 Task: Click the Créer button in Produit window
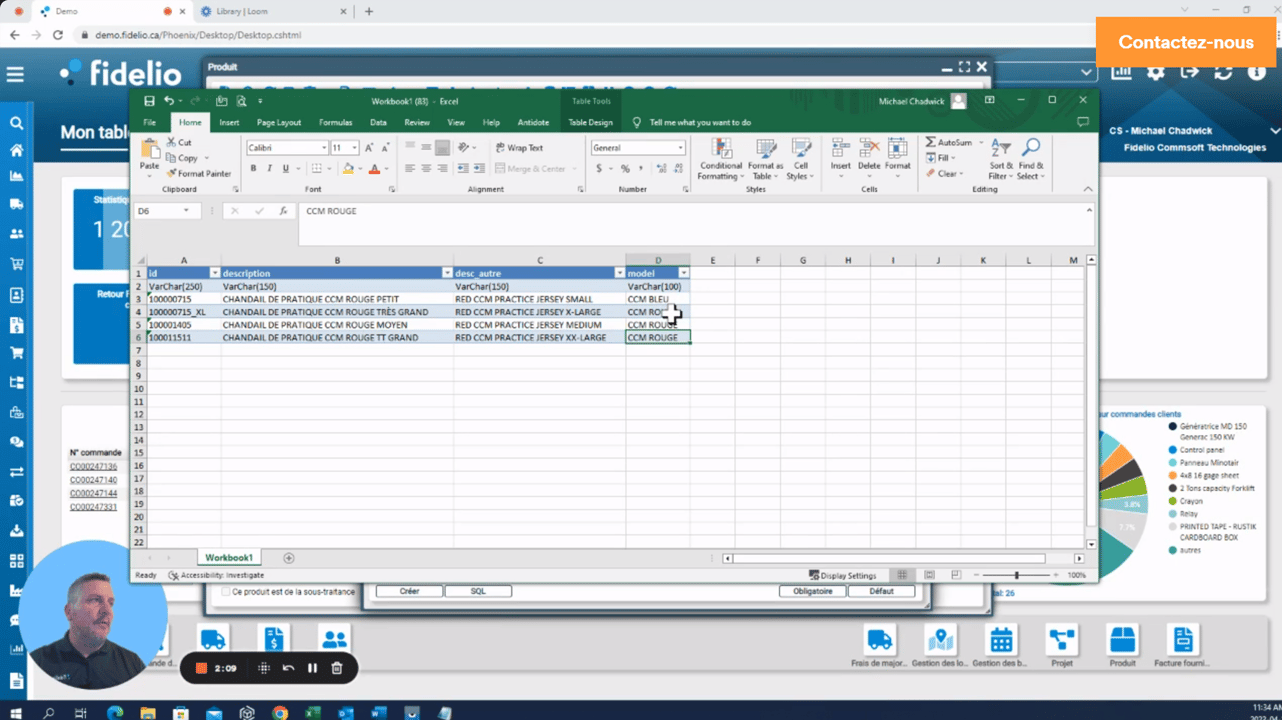point(409,591)
